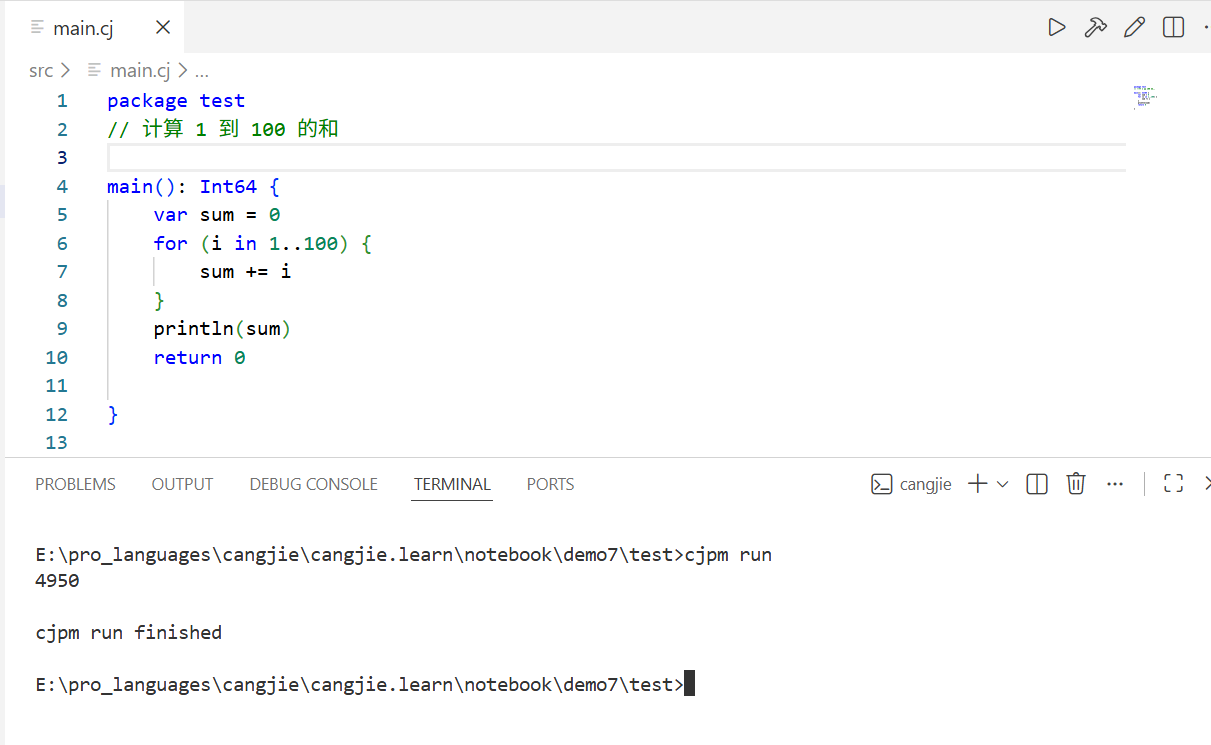Click 'sum += i' code line
The image size is (1211, 745).
[245, 272]
